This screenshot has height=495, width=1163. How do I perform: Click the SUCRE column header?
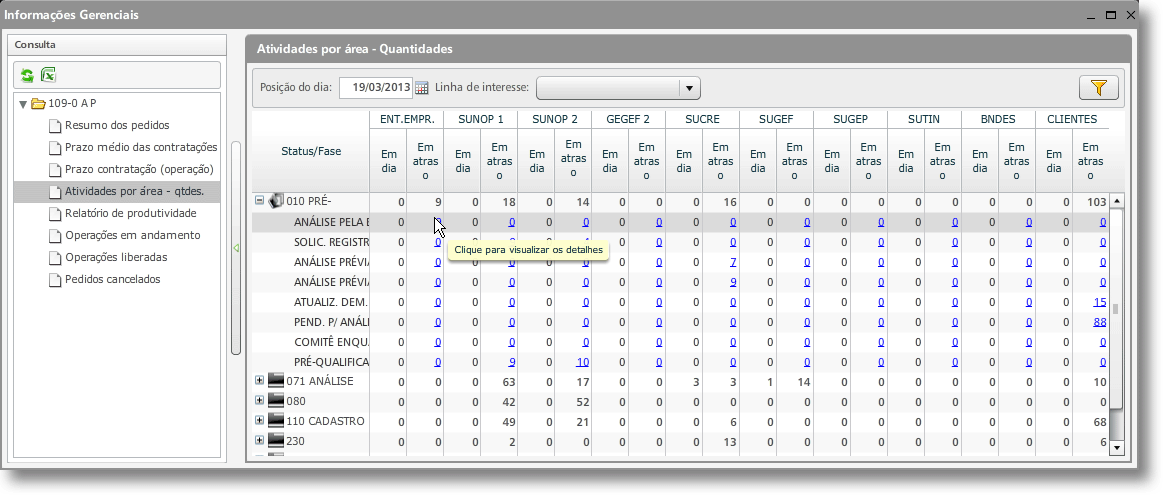pos(702,119)
